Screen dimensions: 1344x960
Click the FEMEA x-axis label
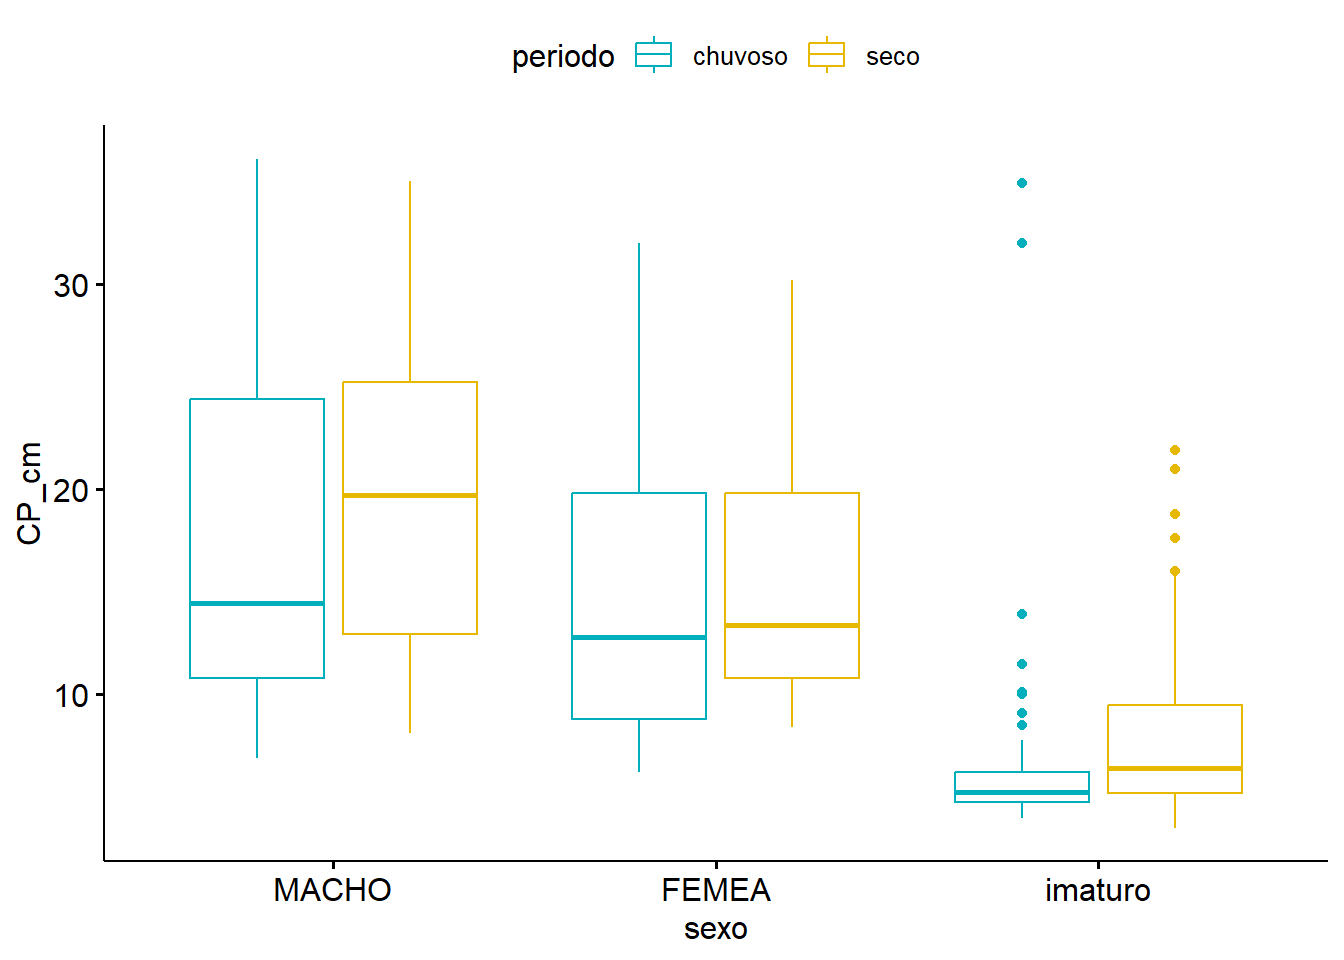(x=716, y=890)
